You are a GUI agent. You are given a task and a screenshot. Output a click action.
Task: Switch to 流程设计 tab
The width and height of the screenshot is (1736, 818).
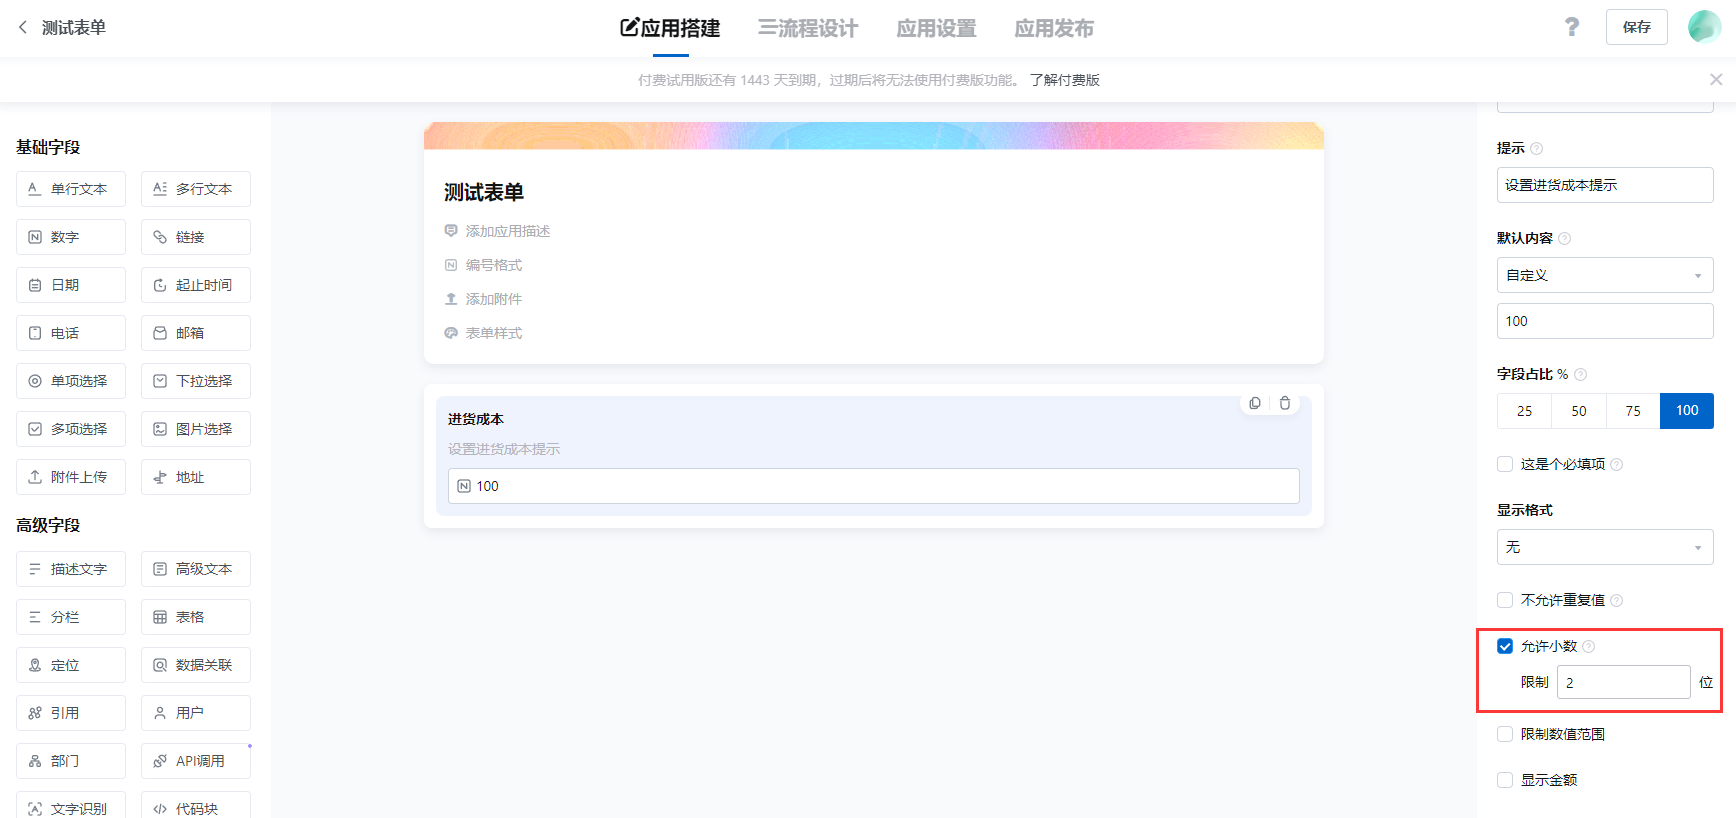click(x=807, y=28)
